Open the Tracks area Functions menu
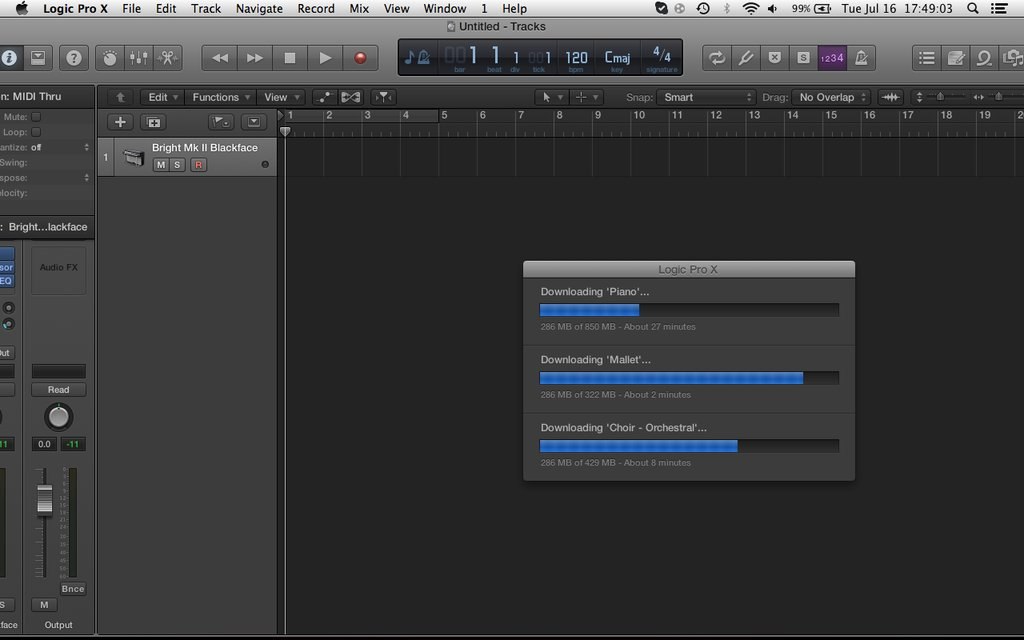Viewport: 1024px width, 640px height. click(221, 97)
